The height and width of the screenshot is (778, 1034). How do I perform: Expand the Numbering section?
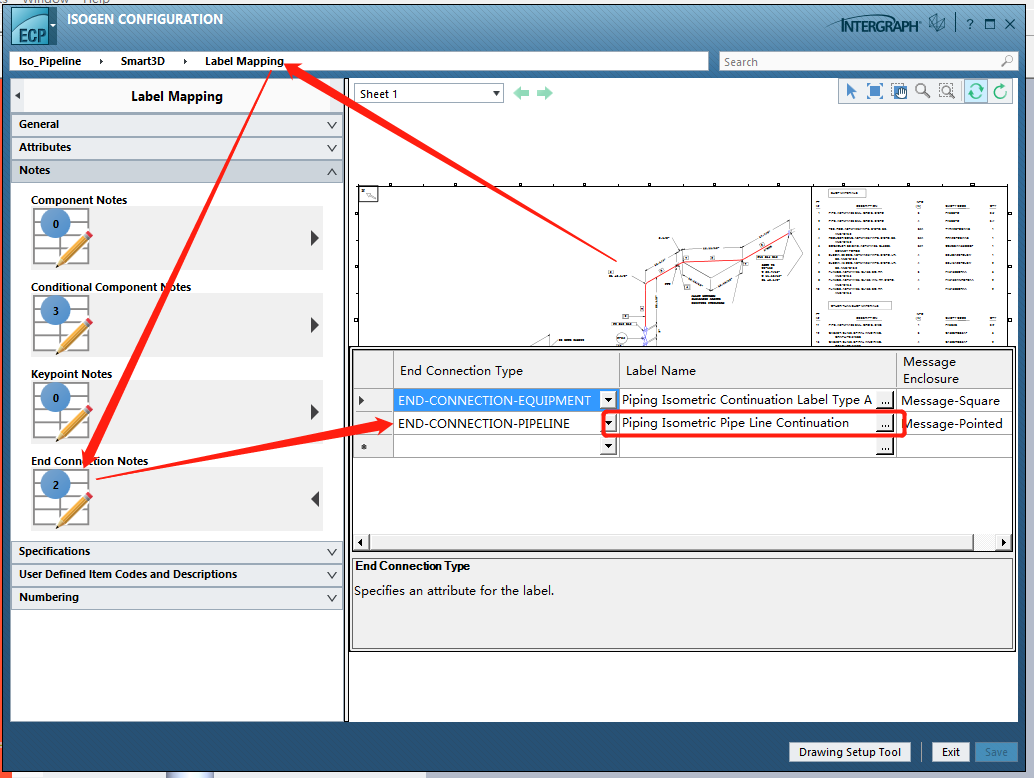click(177, 598)
